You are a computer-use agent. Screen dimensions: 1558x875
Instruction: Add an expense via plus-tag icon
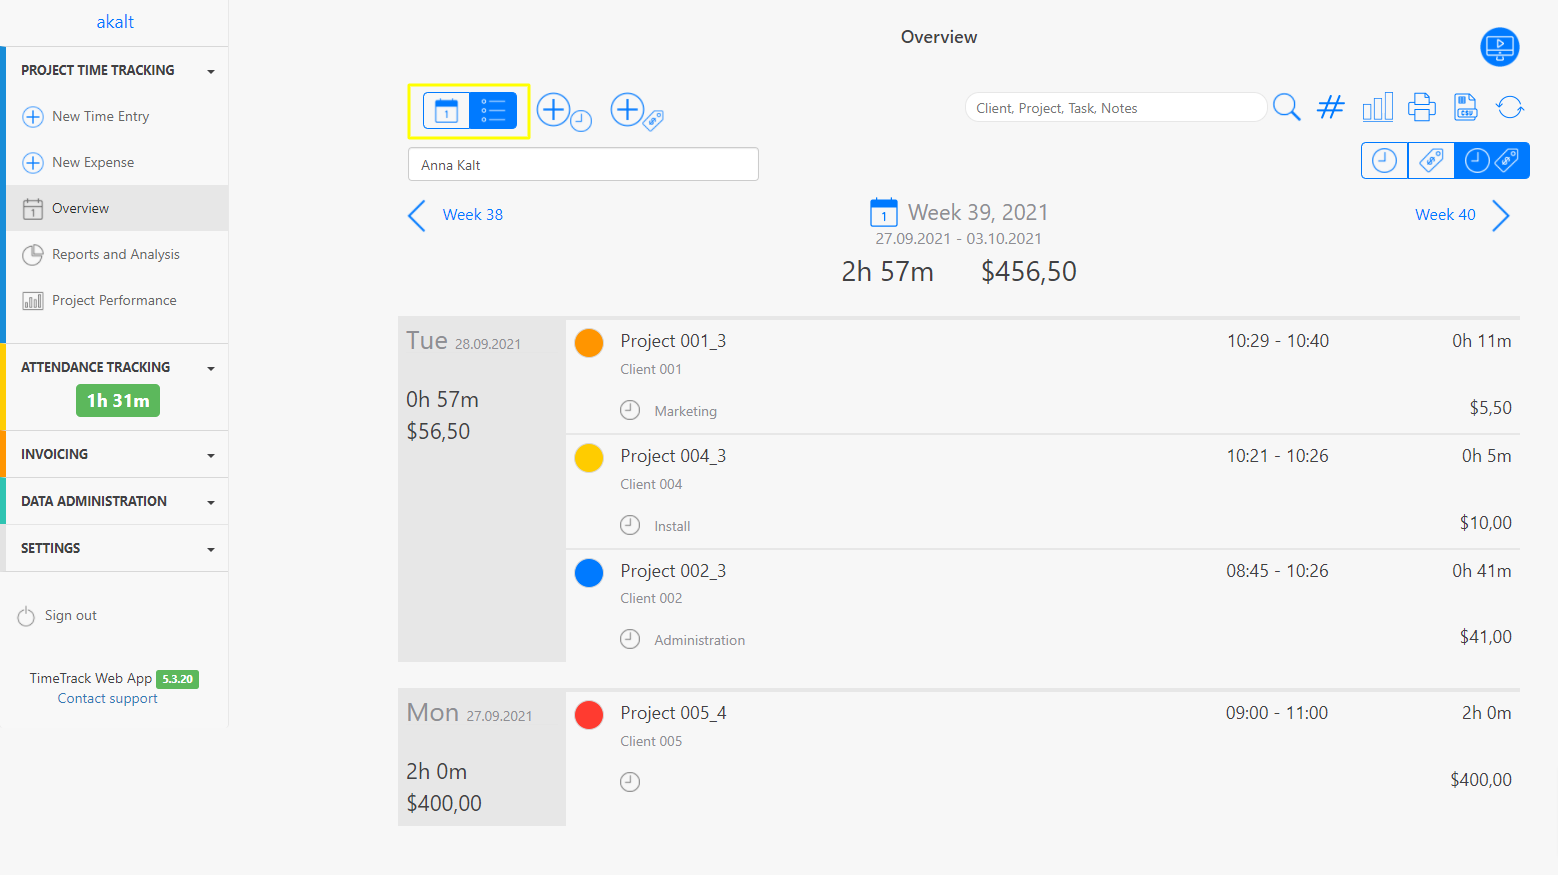tap(635, 112)
